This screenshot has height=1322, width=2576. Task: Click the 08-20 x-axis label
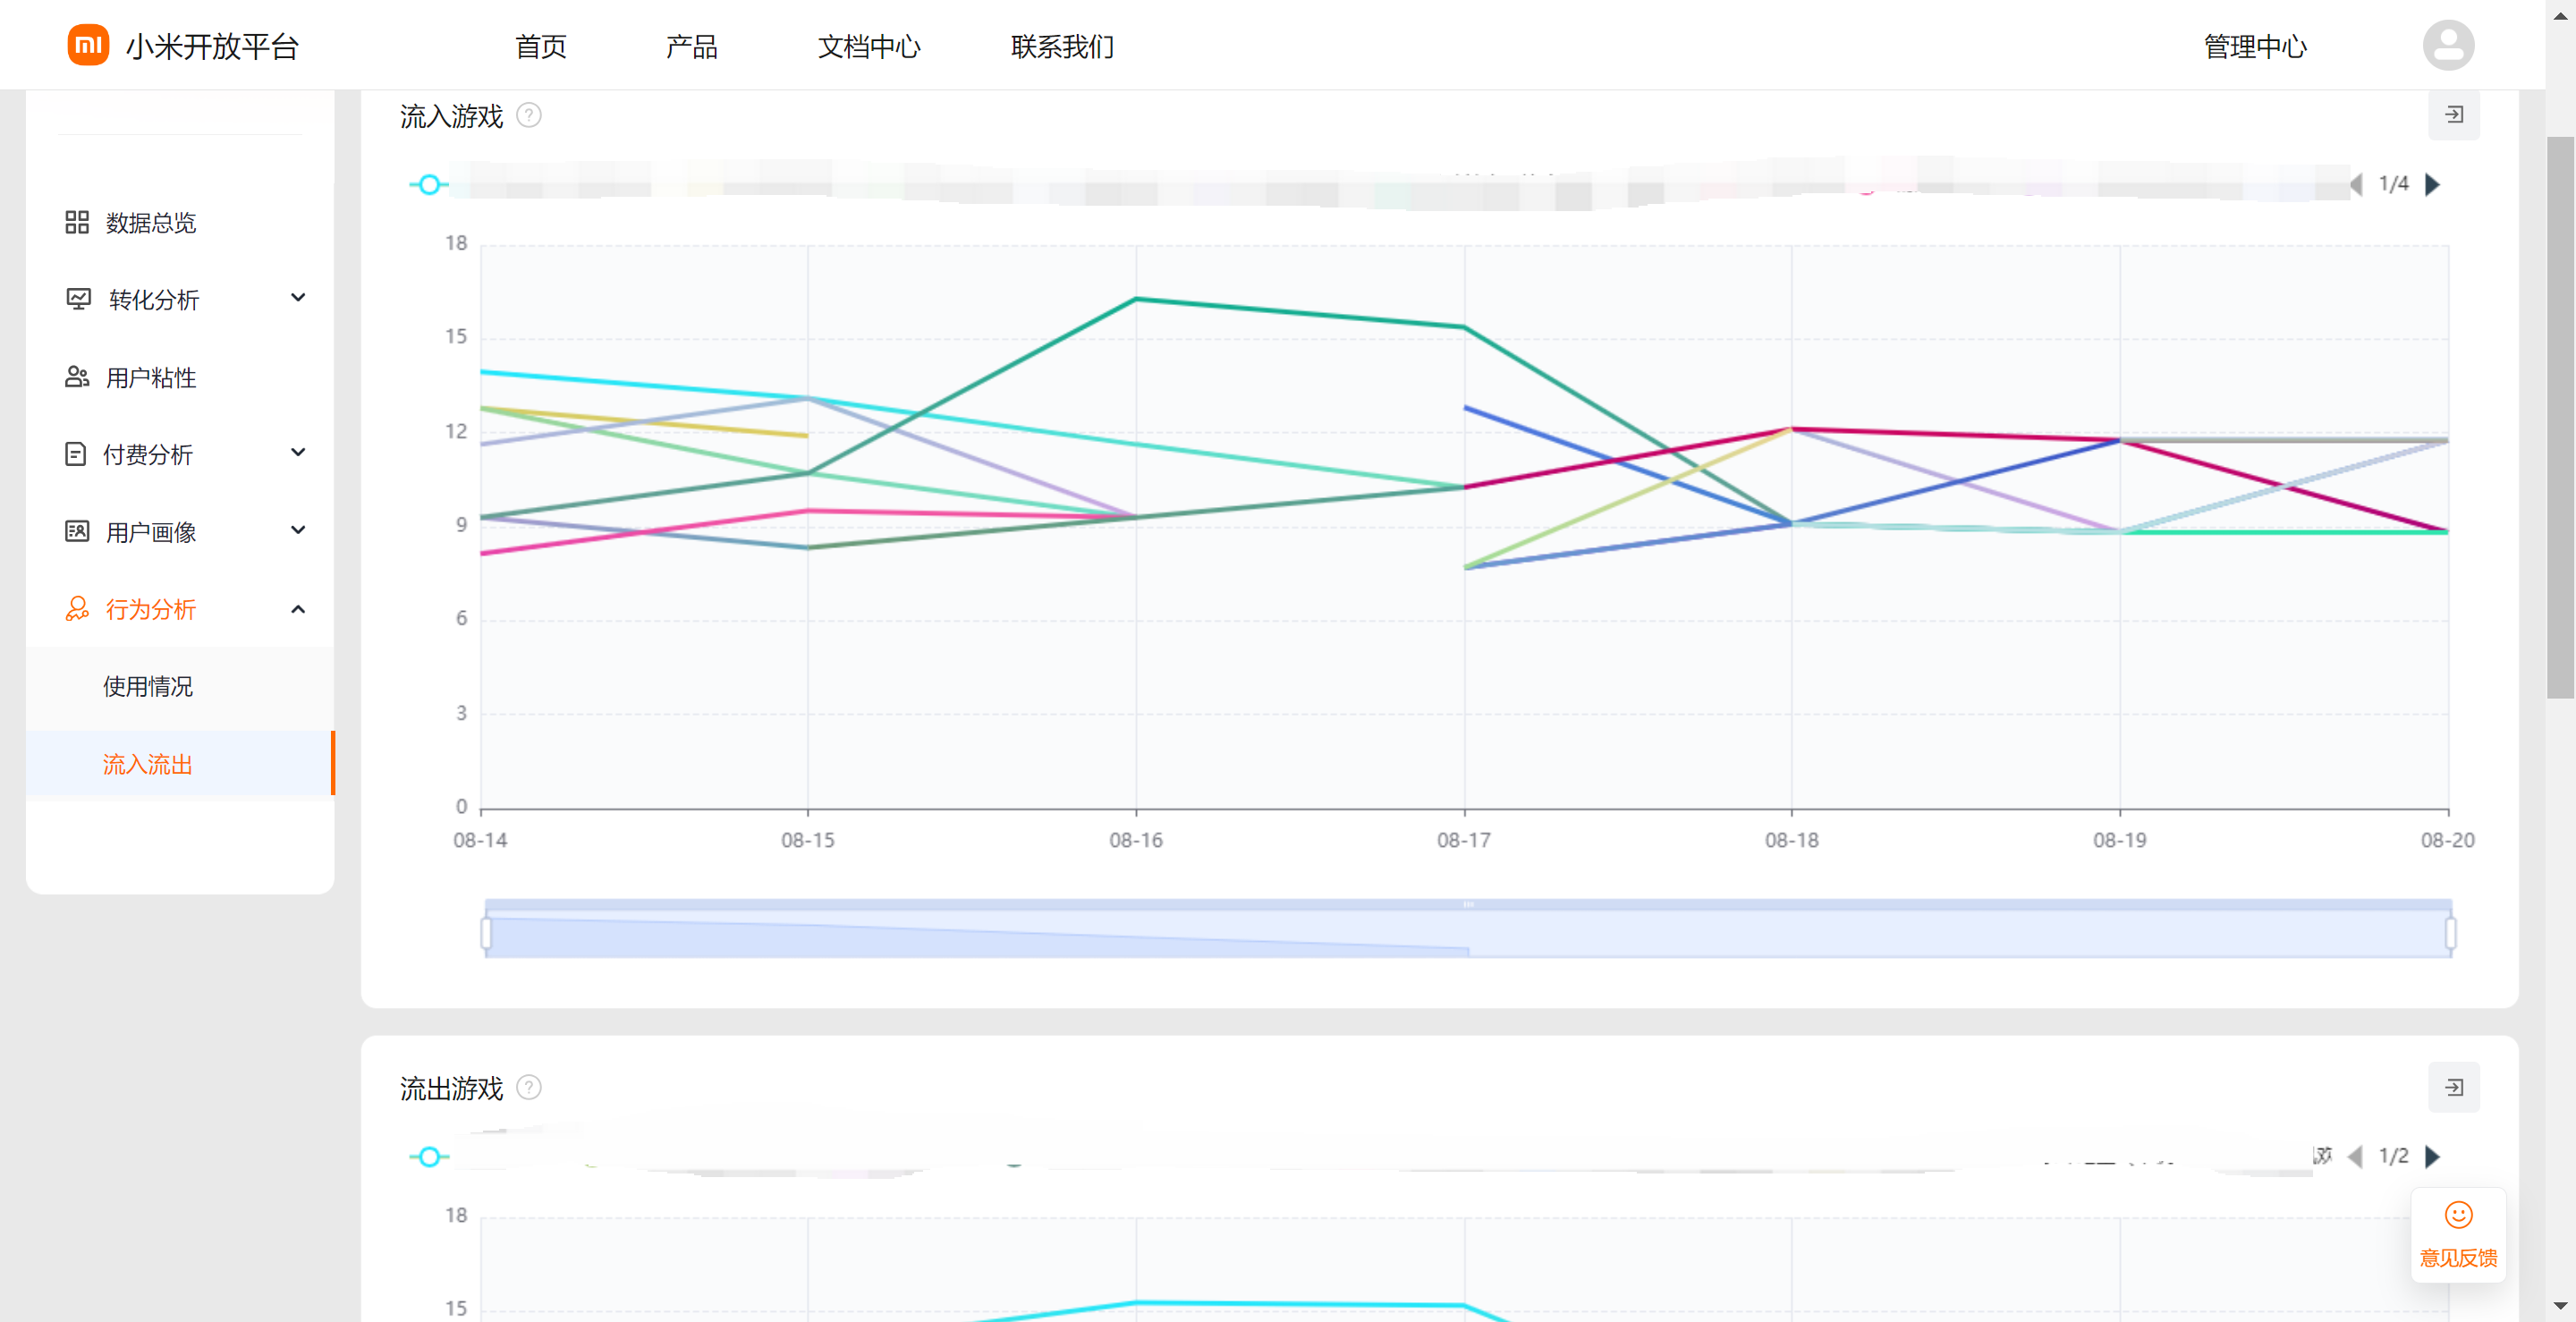pyautogui.click(x=2447, y=840)
